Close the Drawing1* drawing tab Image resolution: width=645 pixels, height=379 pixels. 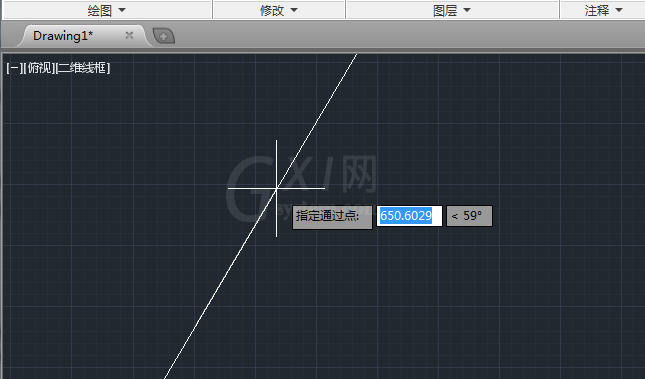(x=129, y=35)
